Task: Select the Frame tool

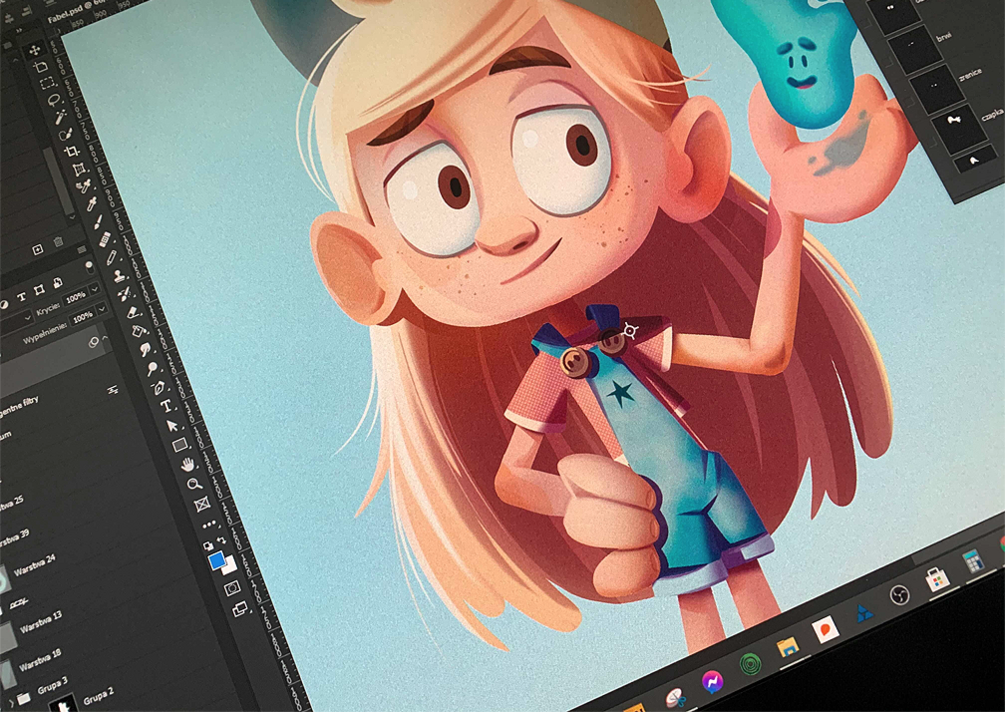Action: point(202,504)
